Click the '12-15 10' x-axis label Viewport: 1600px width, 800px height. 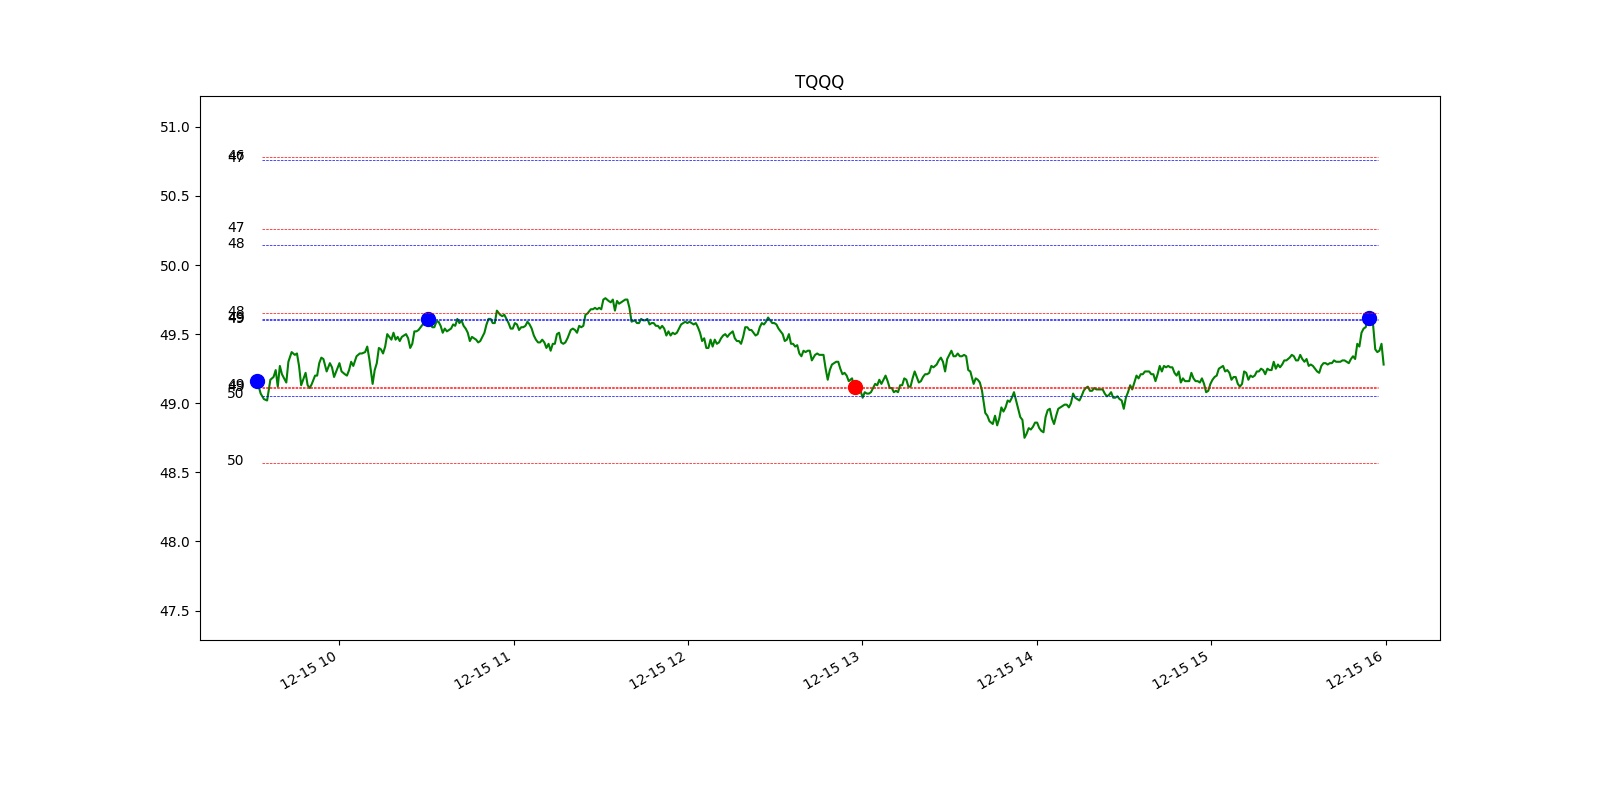pyautogui.click(x=308, y=670)
